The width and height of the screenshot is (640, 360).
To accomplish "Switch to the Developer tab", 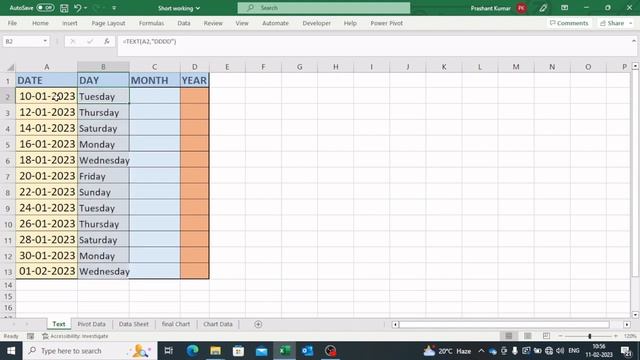I will tap(316, 23).
